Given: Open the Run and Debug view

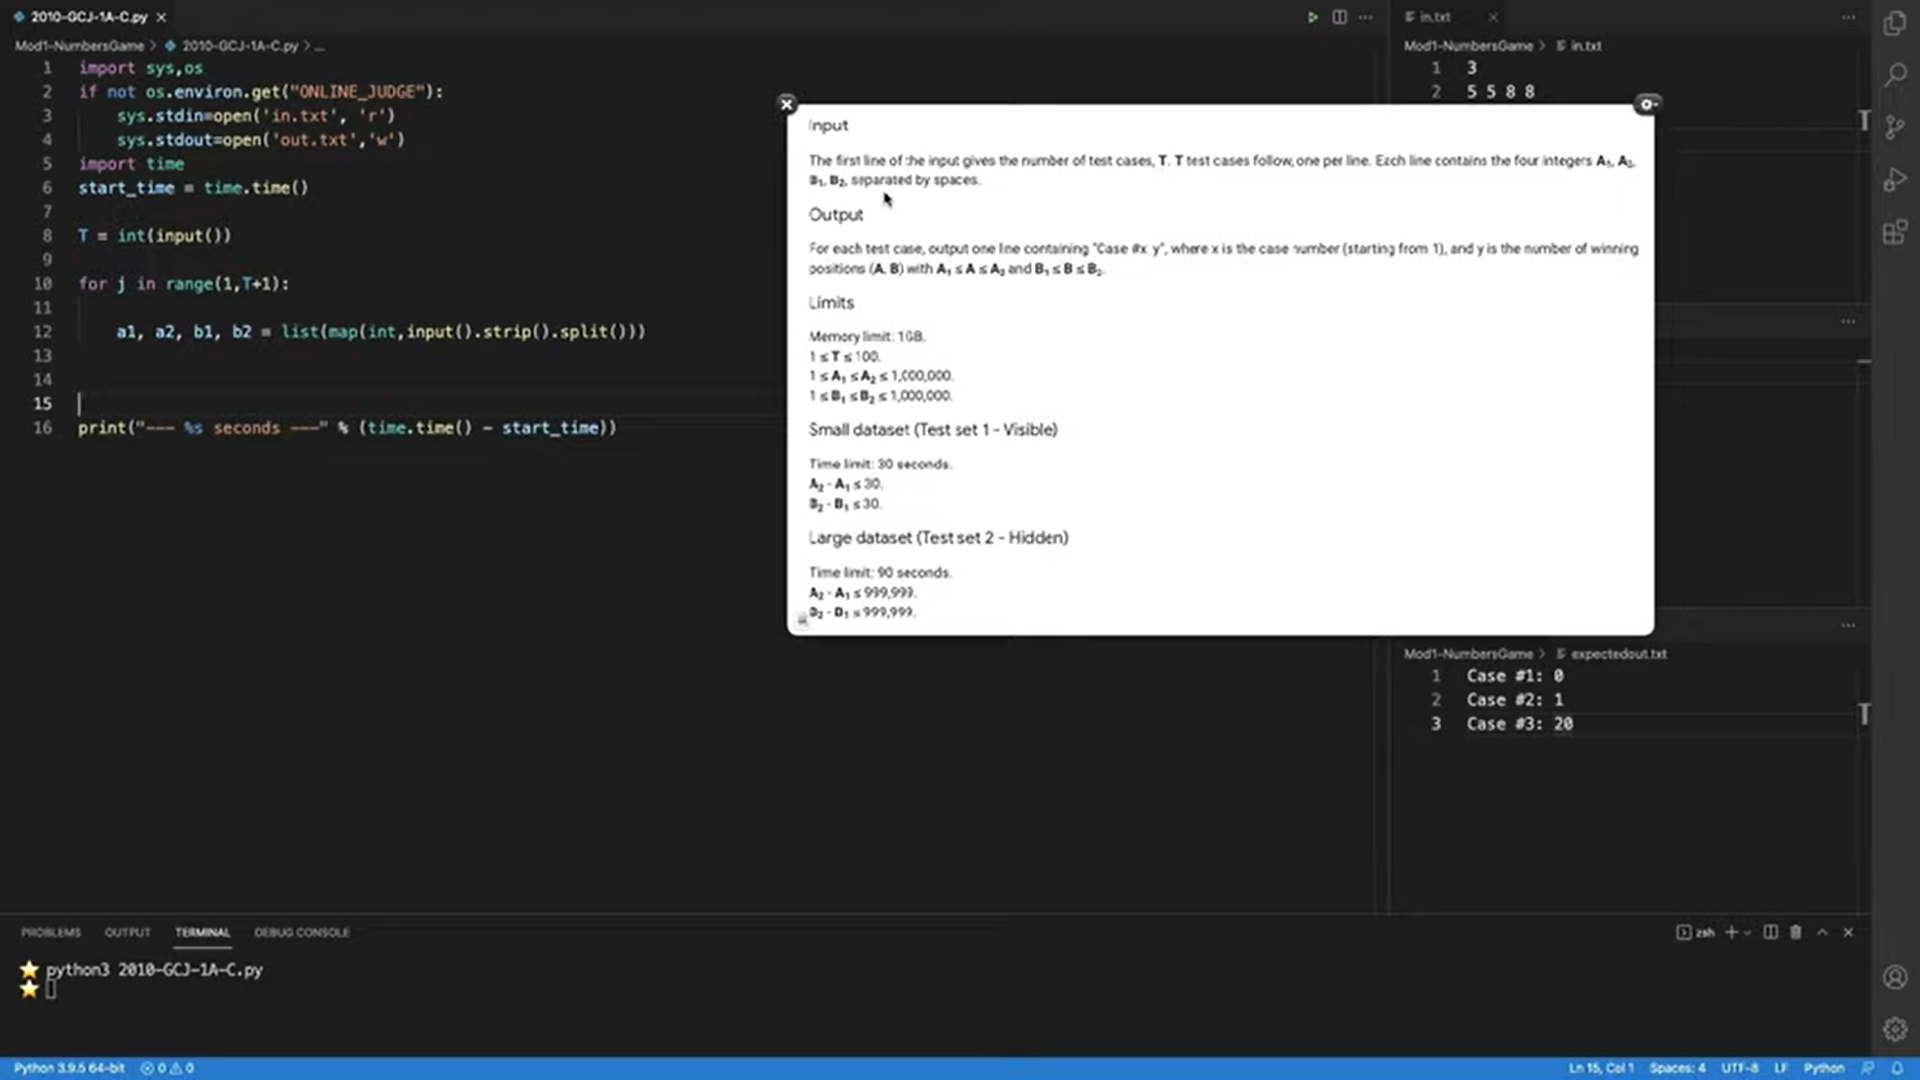Looking at the screenshot, I should 1894,180.
